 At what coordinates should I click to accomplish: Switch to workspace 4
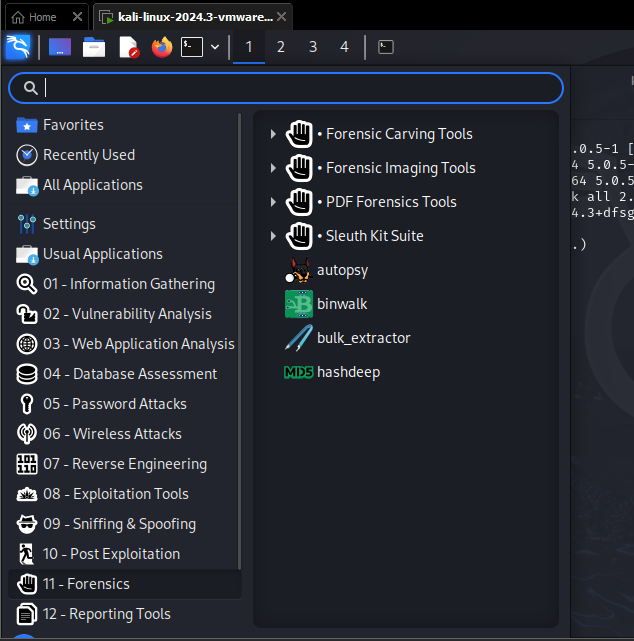[344, 47]
